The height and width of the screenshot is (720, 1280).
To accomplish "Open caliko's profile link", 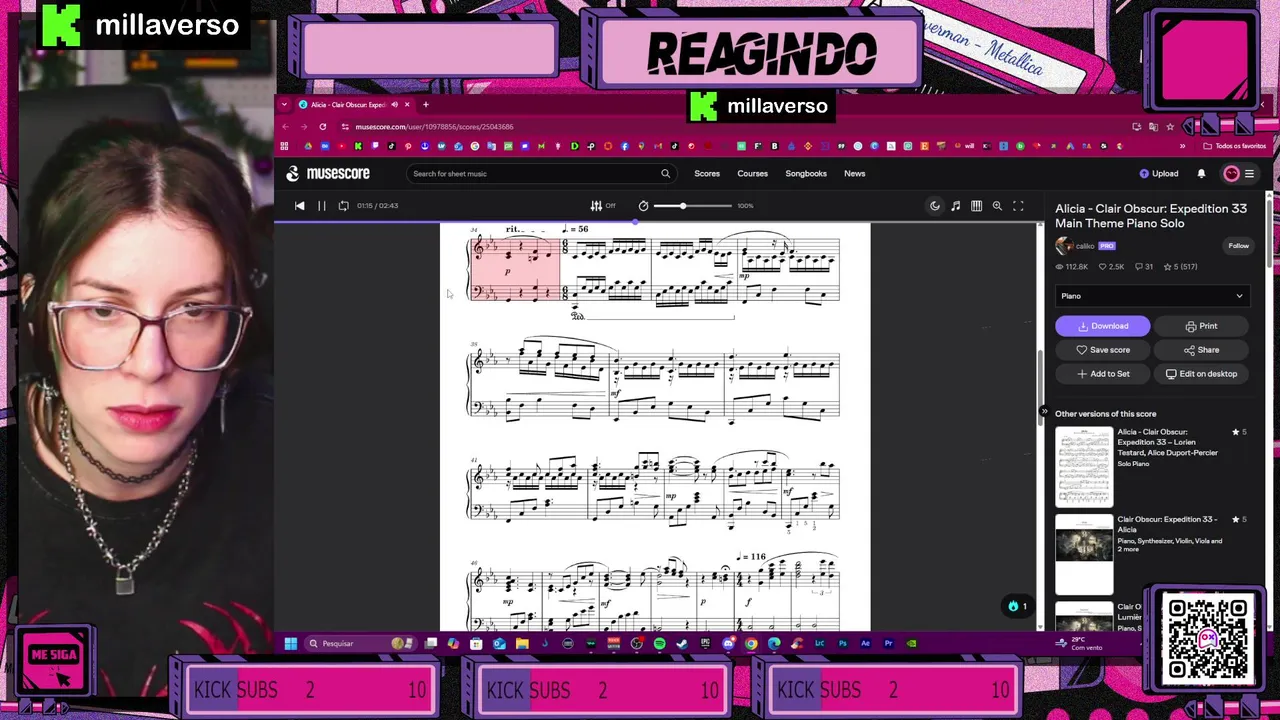I will [1085, 246].
